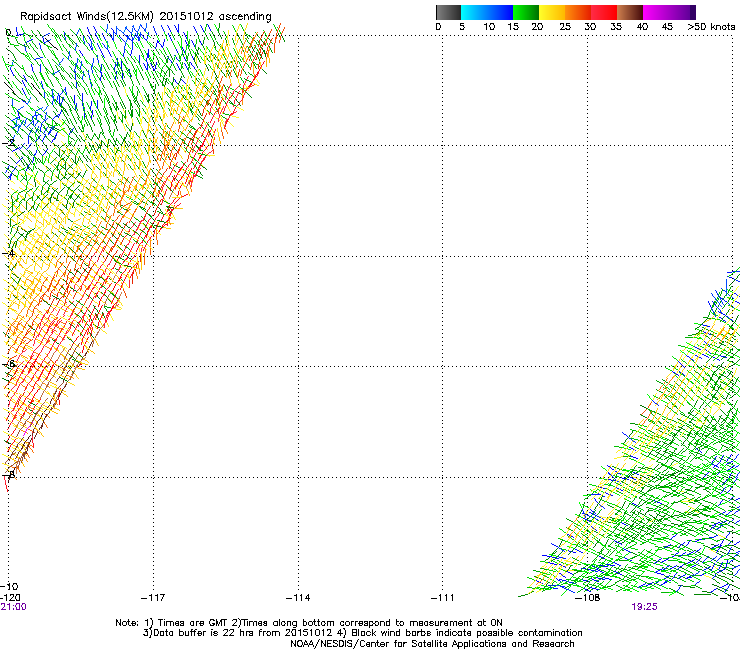Click the purple '19:25' swath time label
740x650 pixels.
click(x=644, y=607)
